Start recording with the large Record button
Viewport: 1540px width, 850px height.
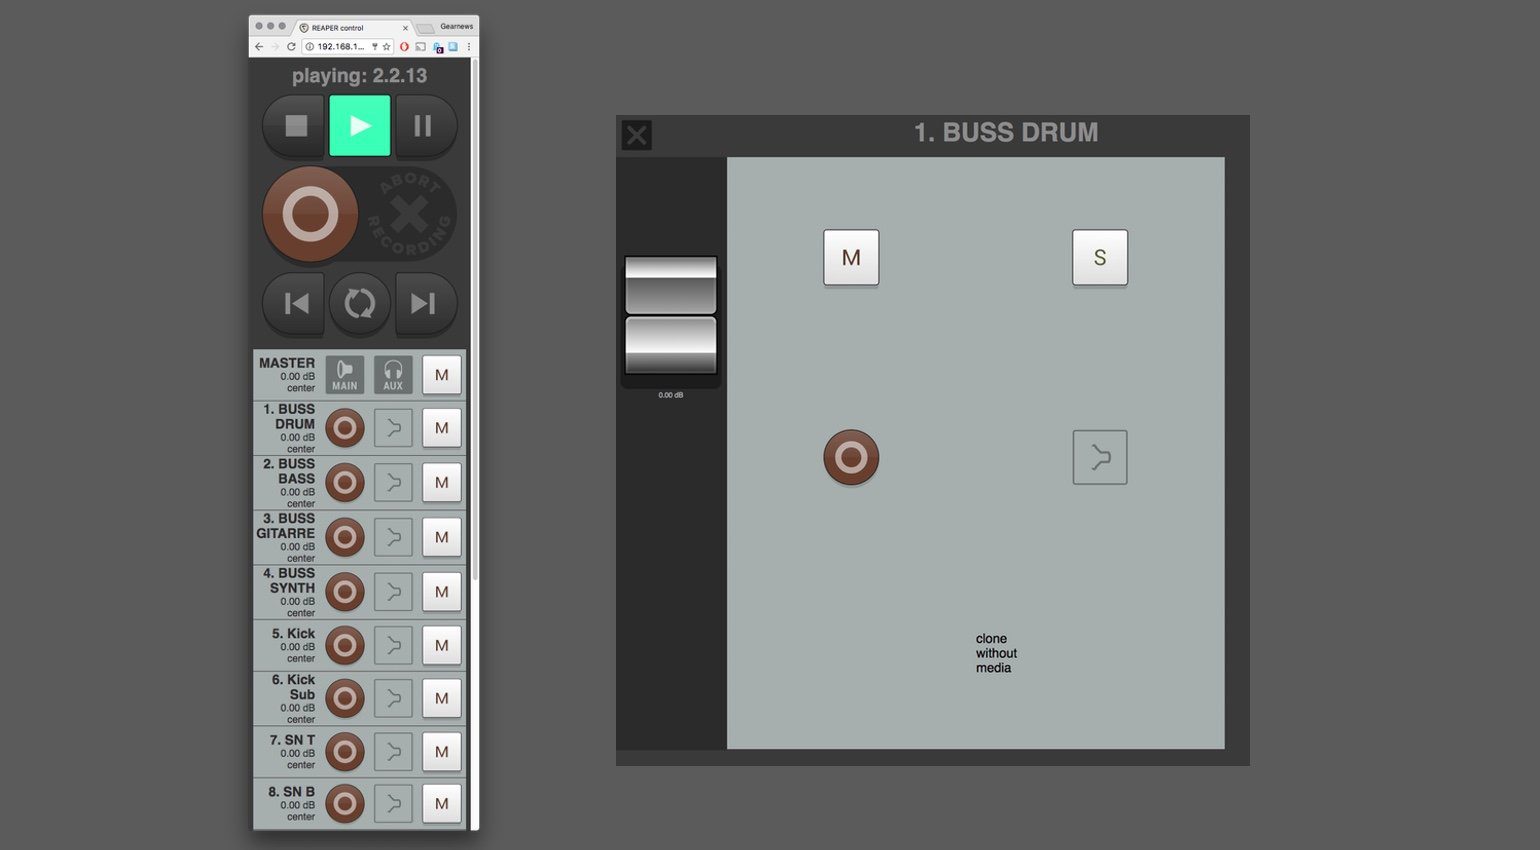coord(310,214)
